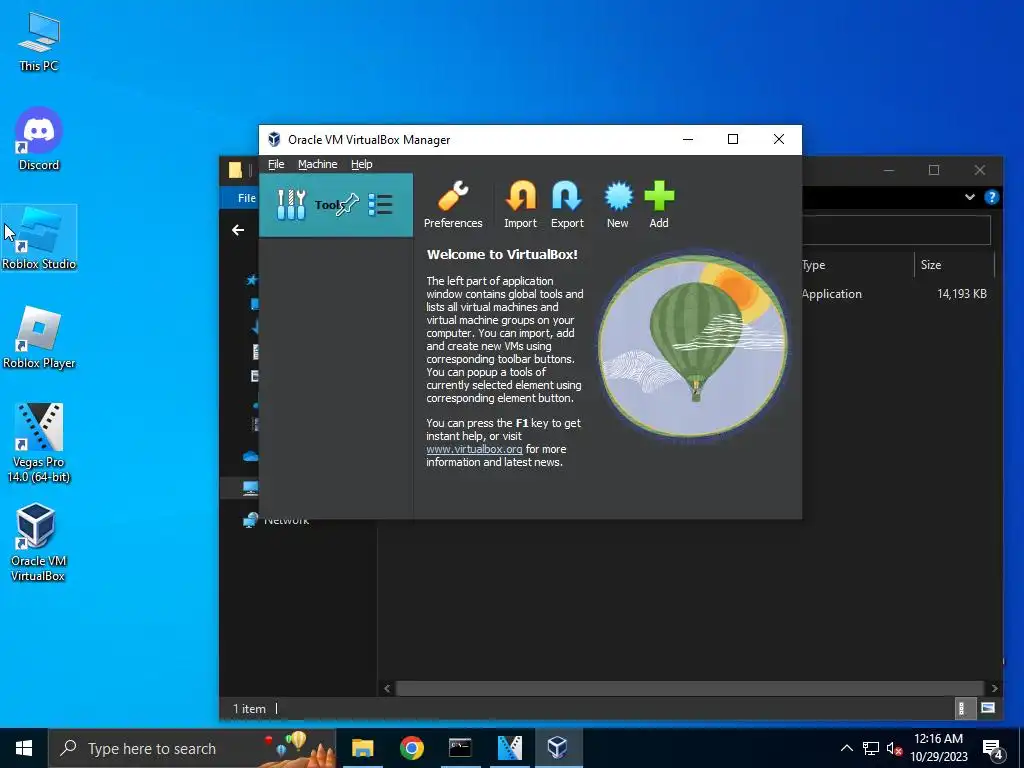1024x768 pixels.
Task: Select the Oracle VM VirtualBox desktop shortcut
Action: 38,542
